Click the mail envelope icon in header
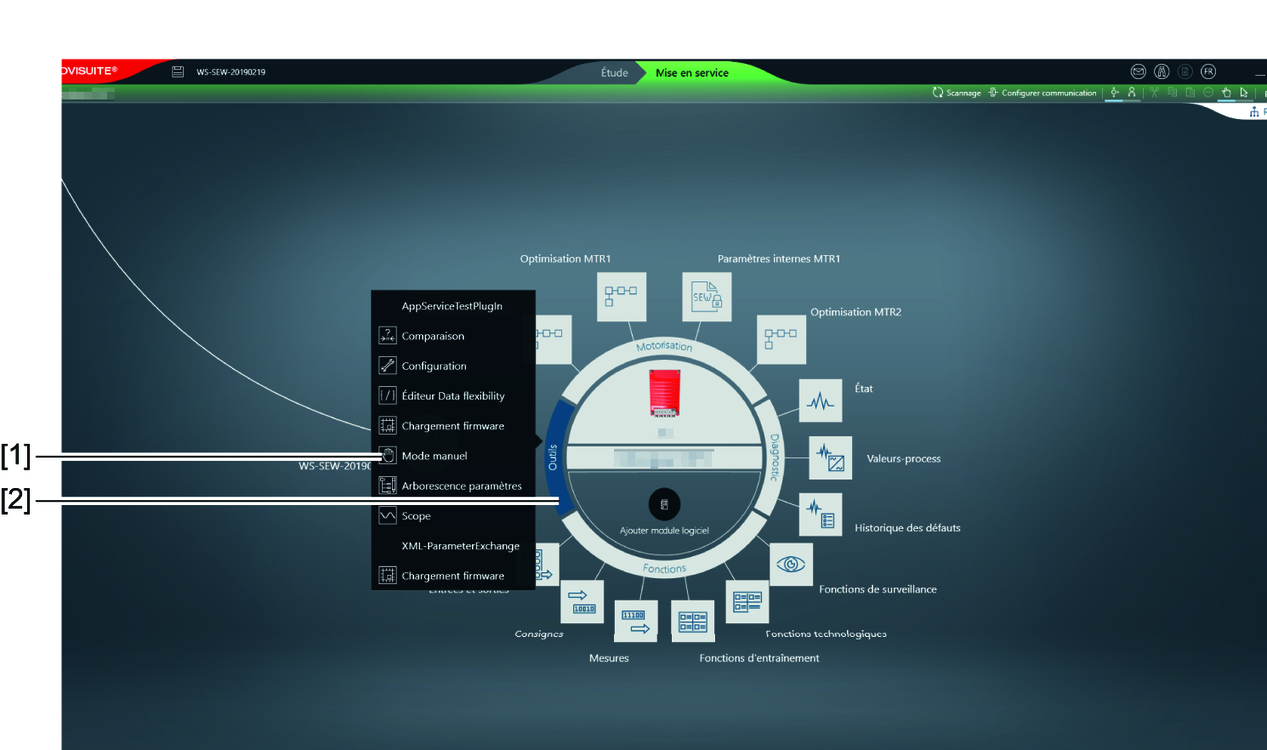This screenshot has width=1267, height=750. 1138,72
